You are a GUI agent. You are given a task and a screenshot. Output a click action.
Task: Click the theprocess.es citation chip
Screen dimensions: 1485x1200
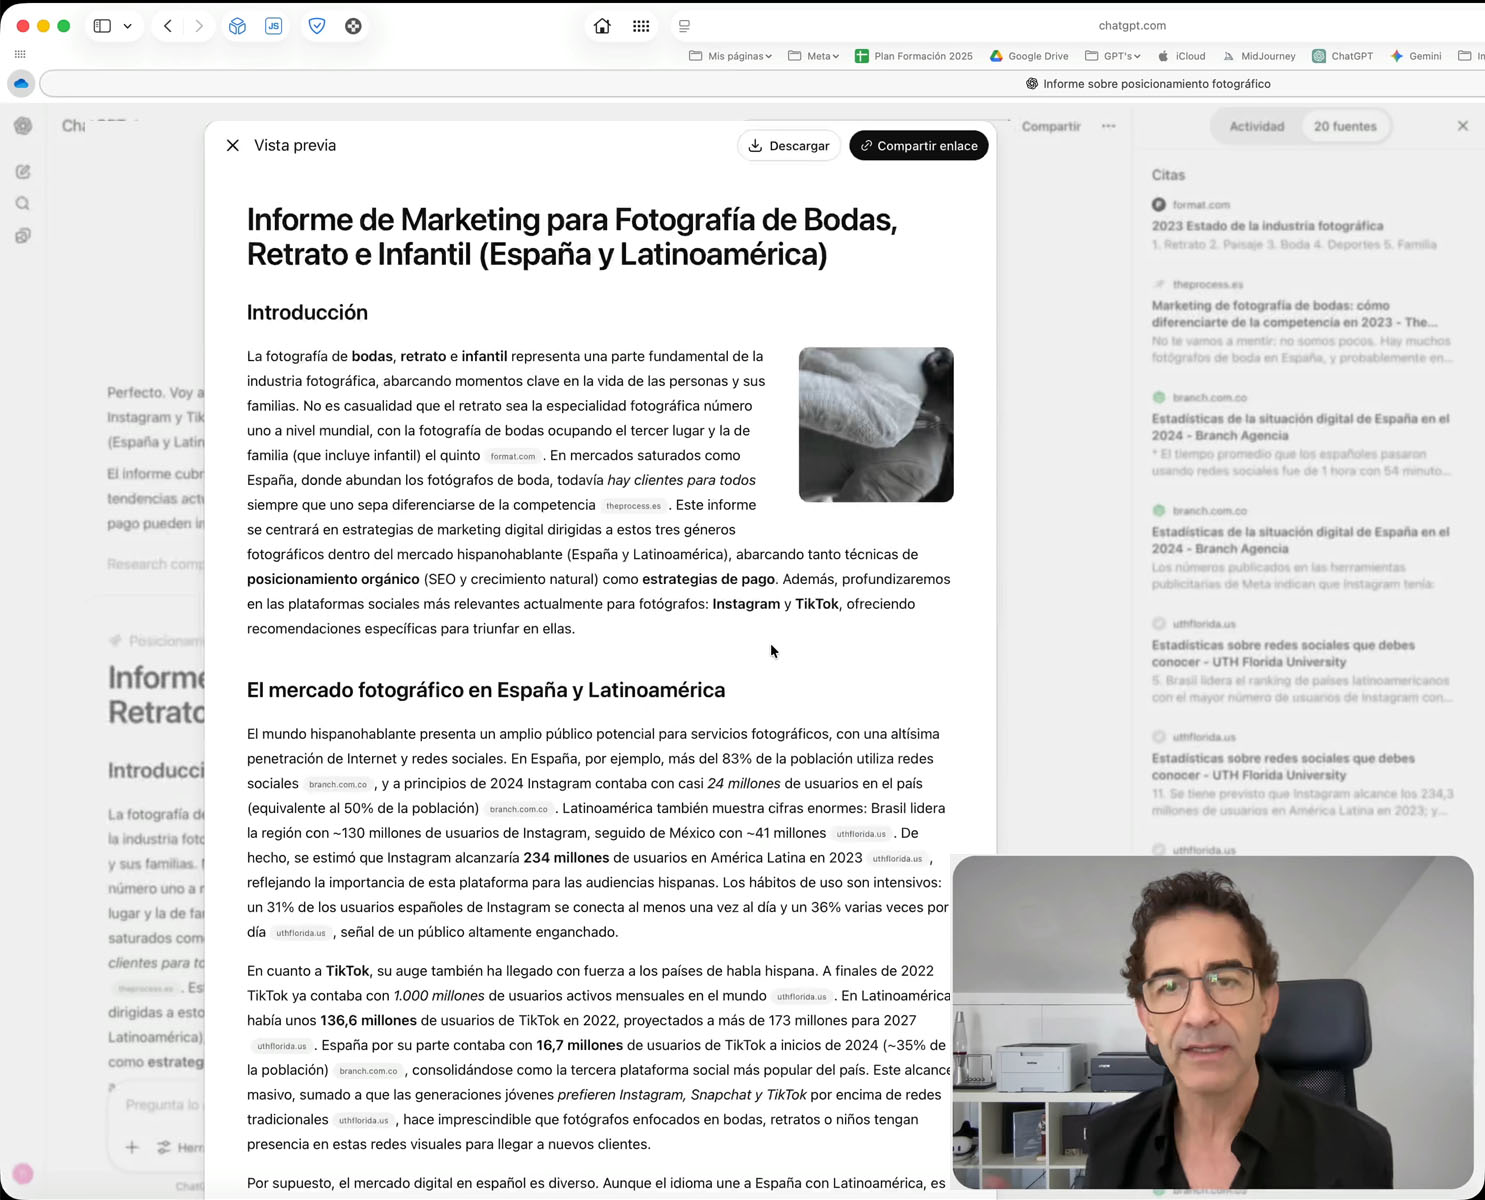(633, 506)
